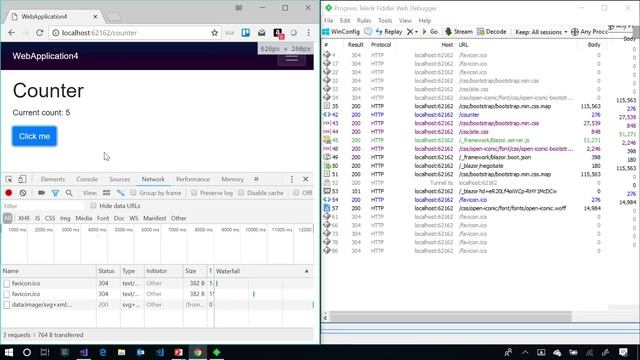Viewport: 640px width, 360px height.
Task: Click Fiddler horizontal scrollbar thumb
Action: pyautogui.click(x=451, y=316)
